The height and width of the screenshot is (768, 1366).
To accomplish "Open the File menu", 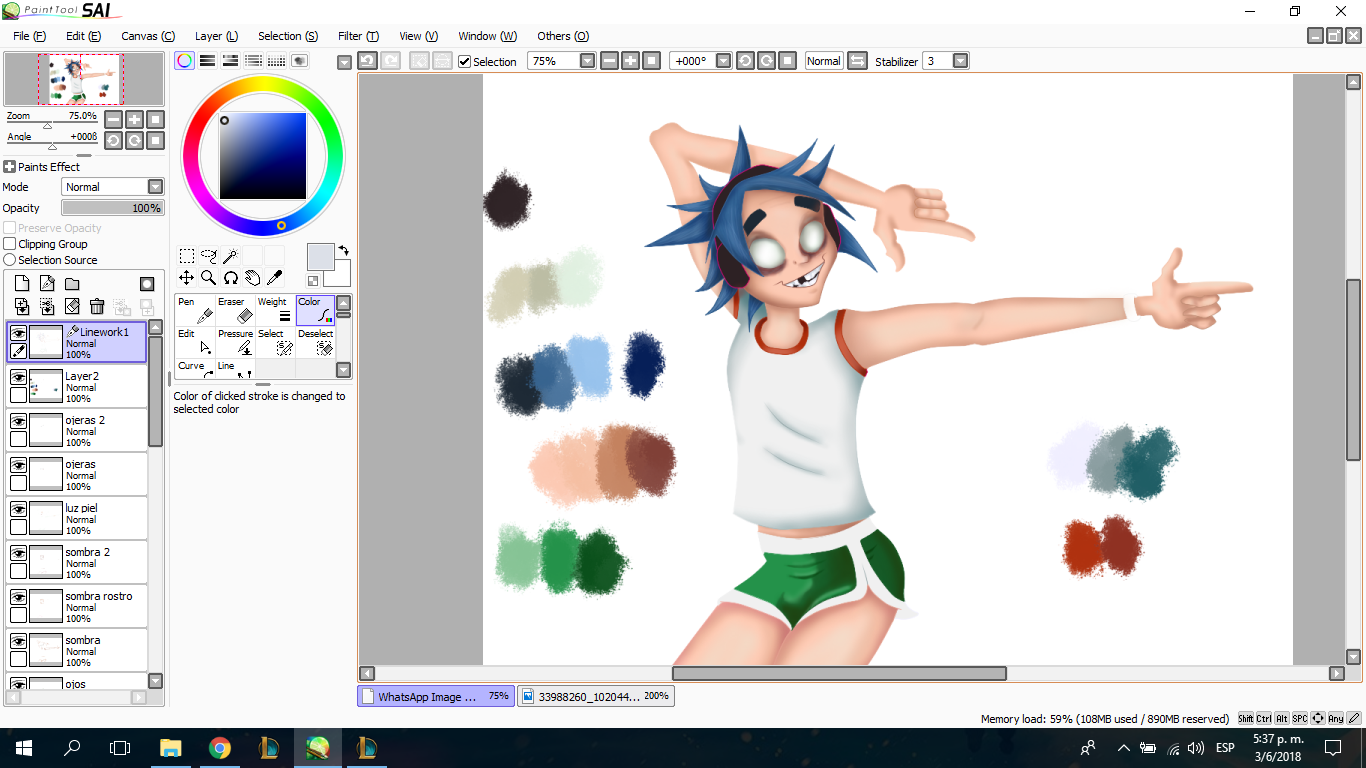I will [30, 36].
